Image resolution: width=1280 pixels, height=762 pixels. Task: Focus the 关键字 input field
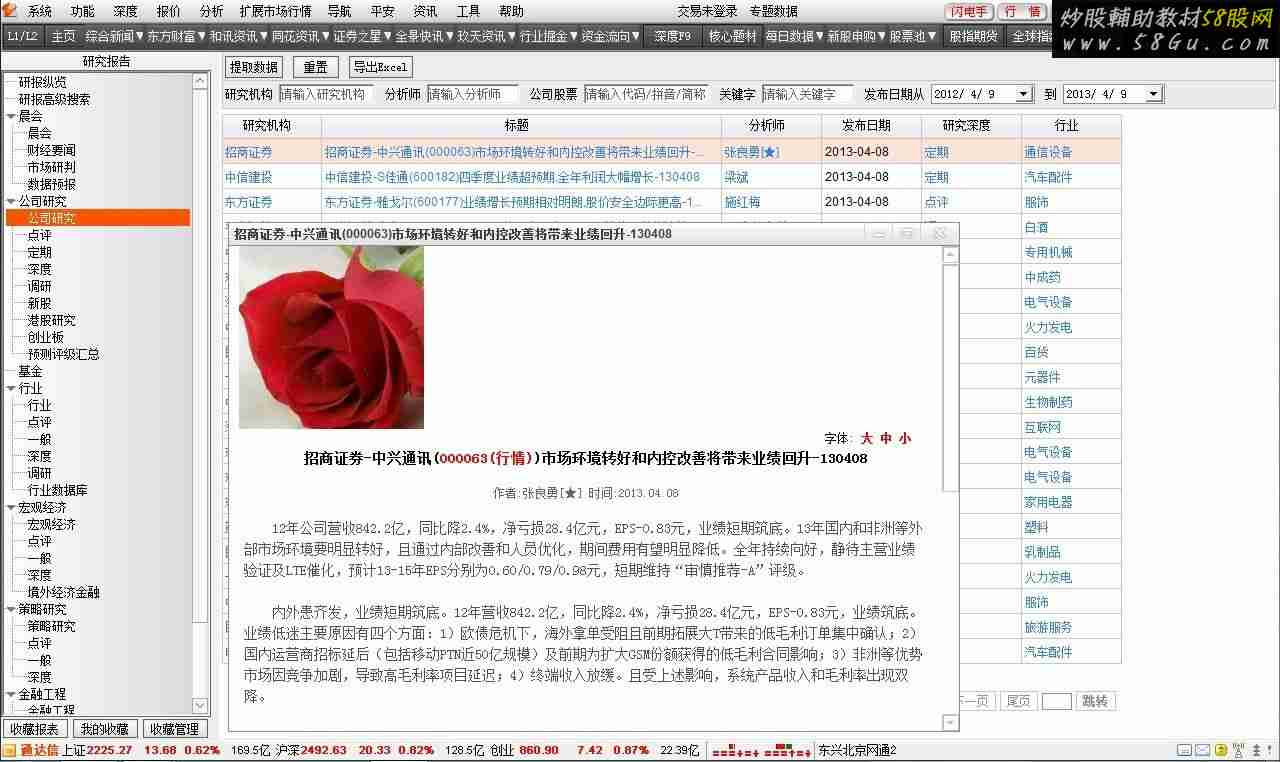click(x=807, y=94)
